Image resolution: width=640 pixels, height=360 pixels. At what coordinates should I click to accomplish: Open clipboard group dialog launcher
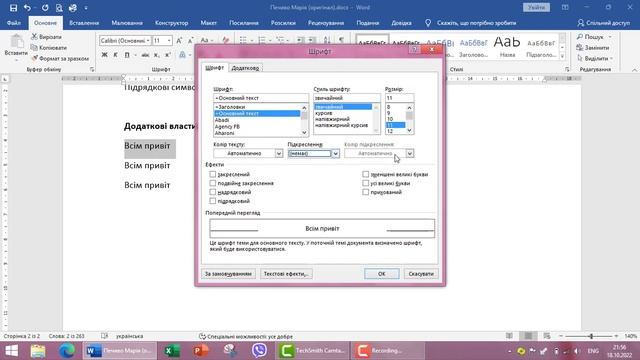click(92, 69)
